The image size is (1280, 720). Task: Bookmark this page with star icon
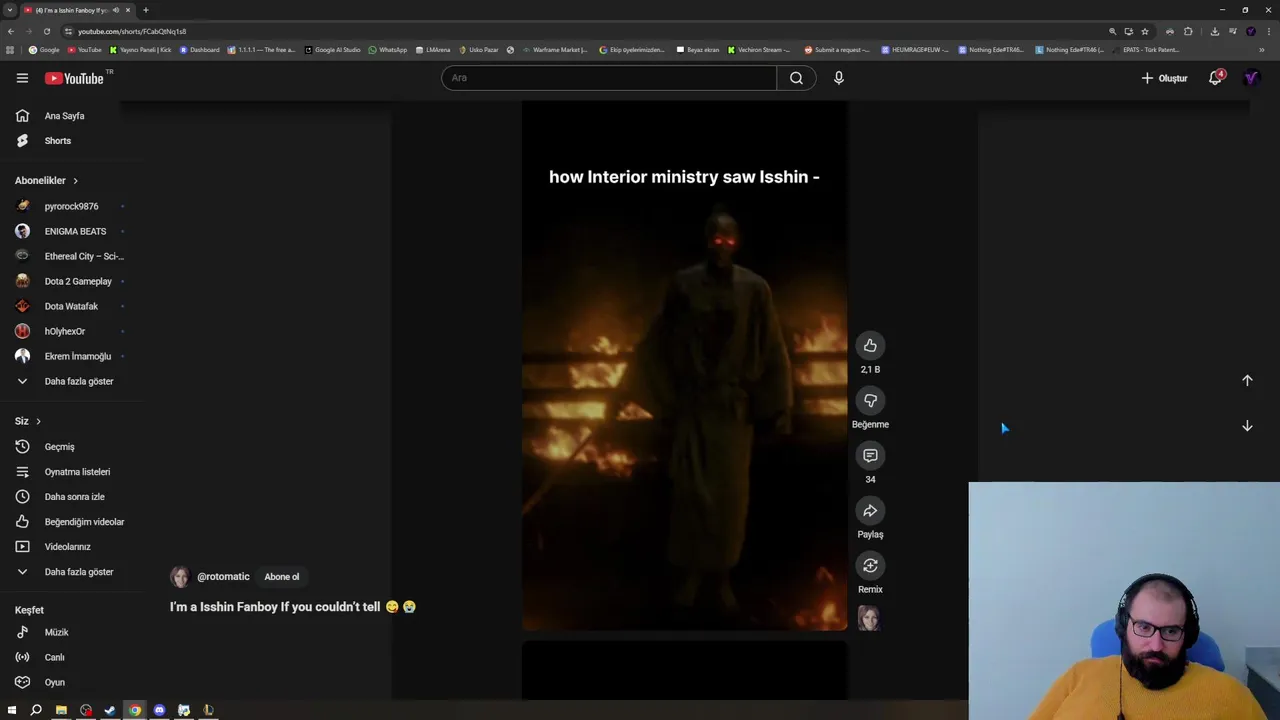(1145, 31)
